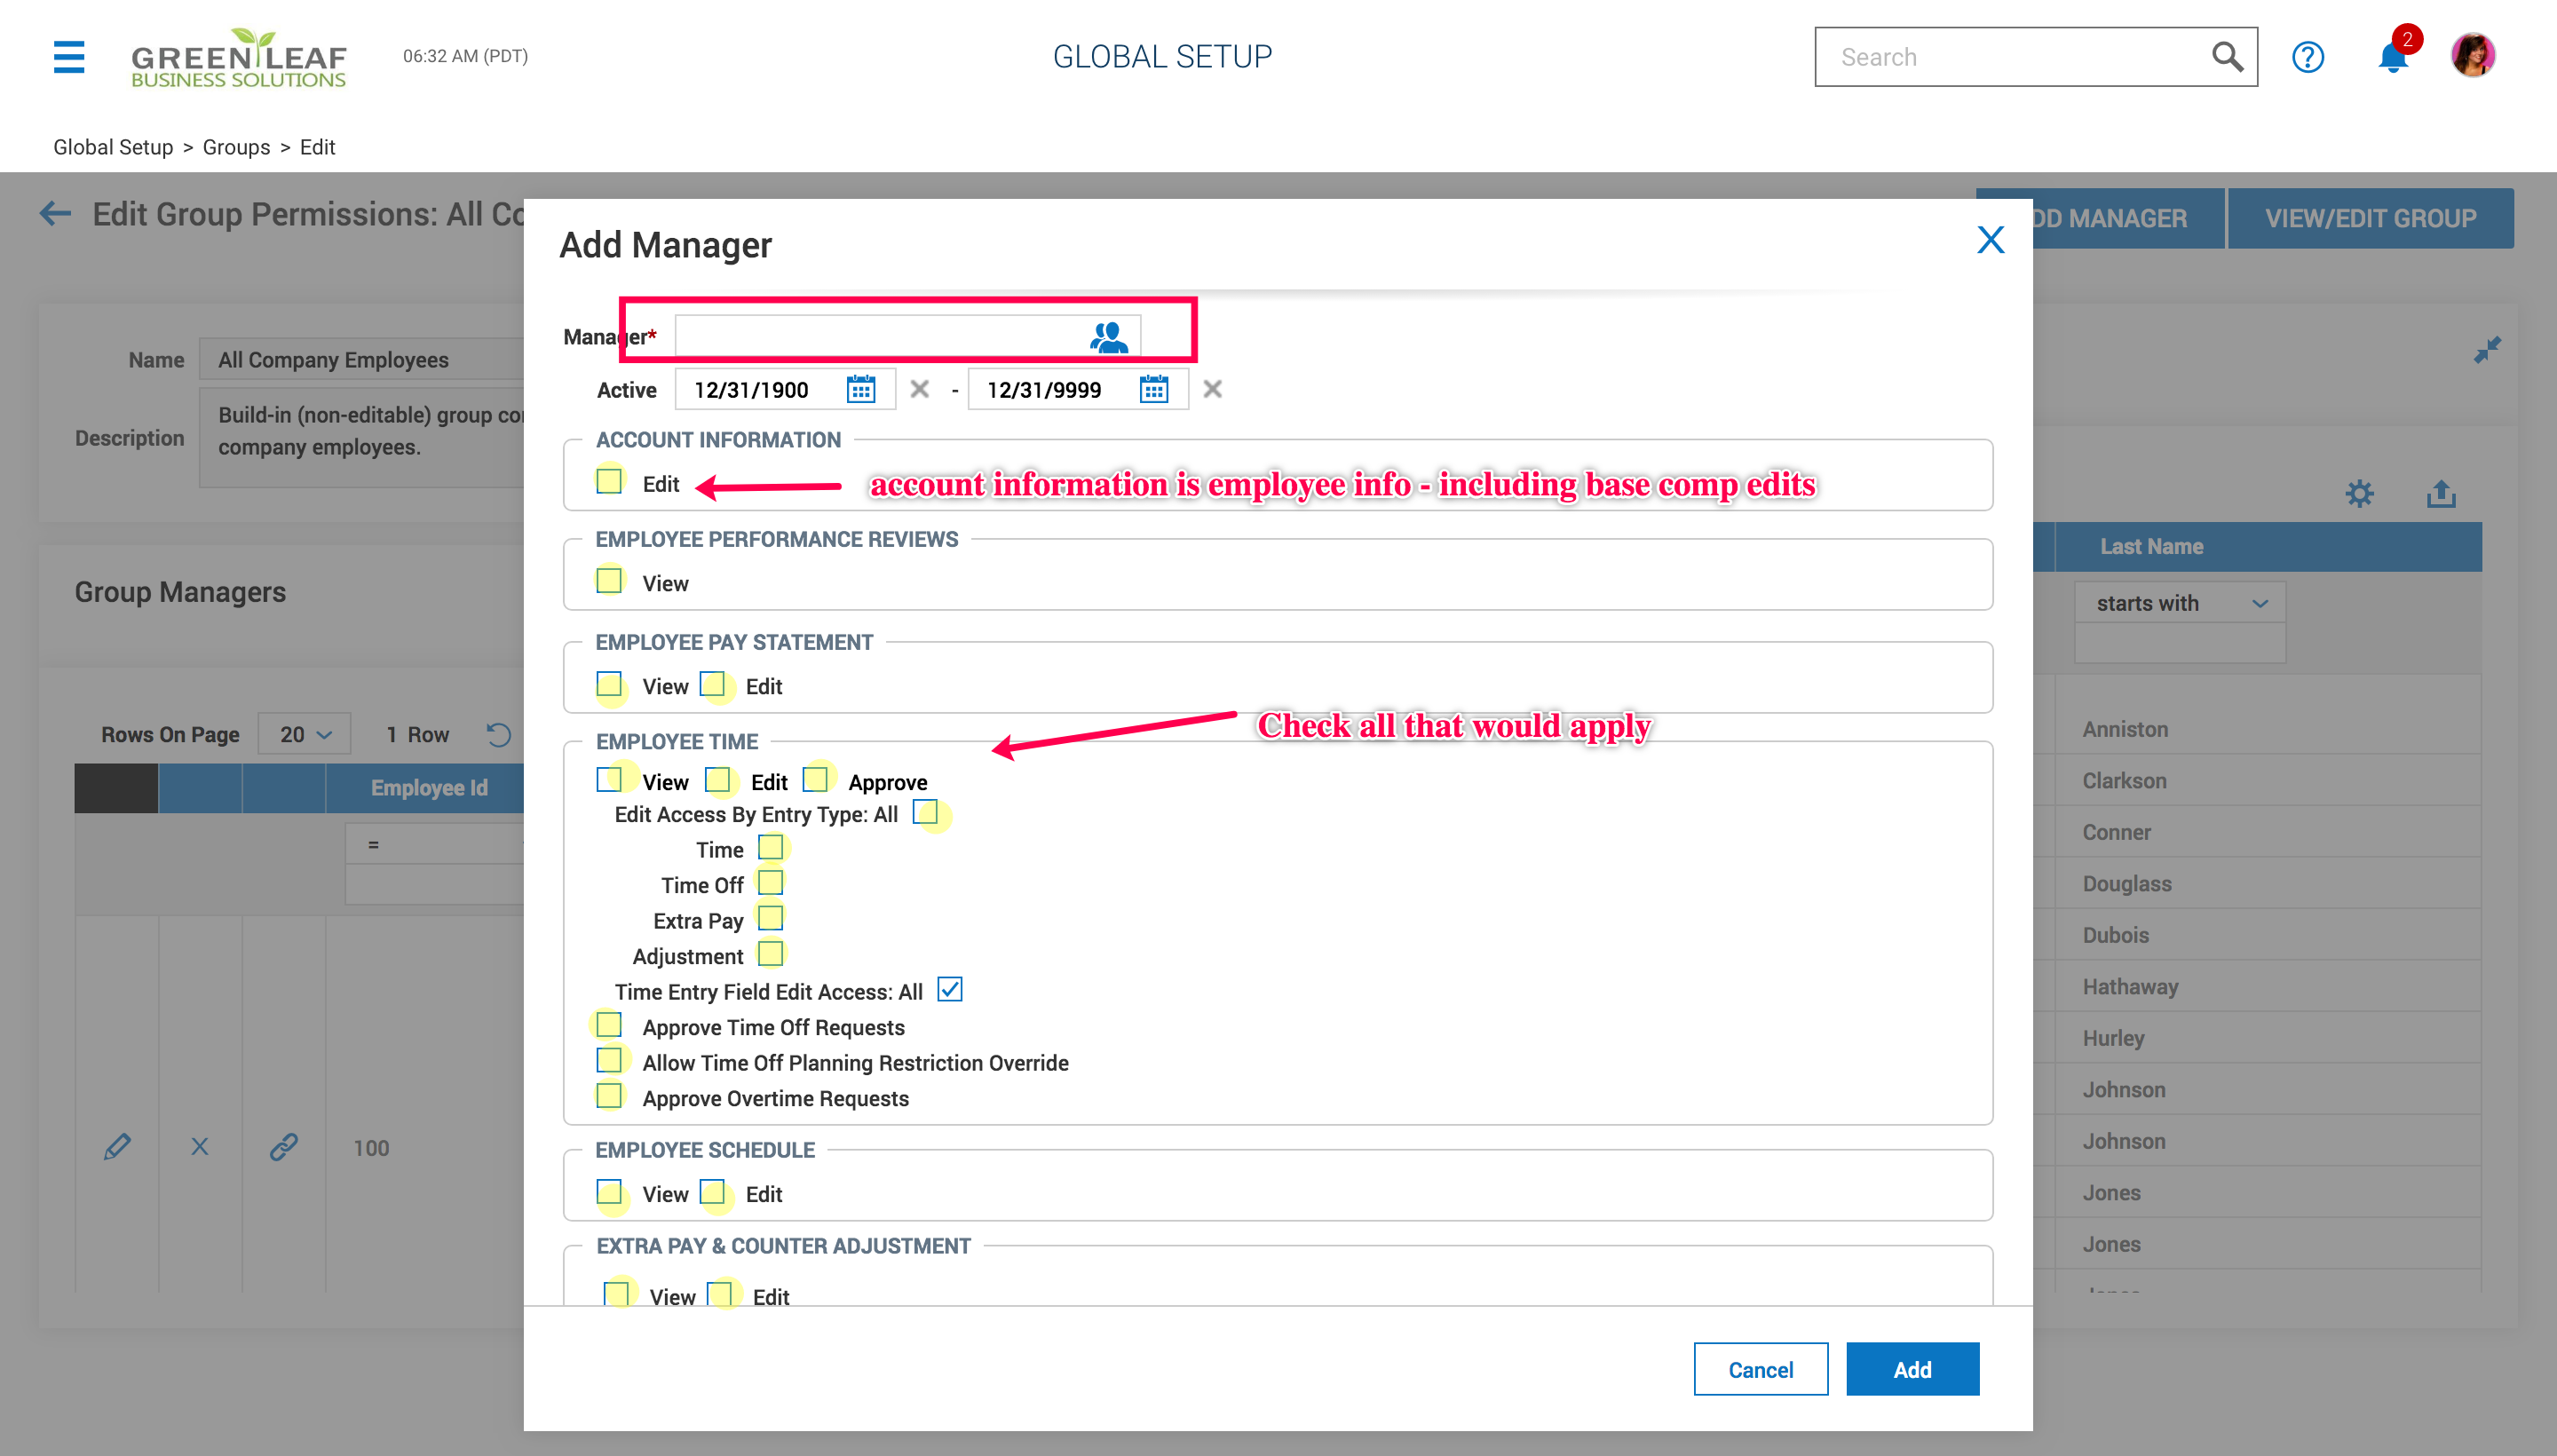Enable Account Information Edit checkbox

pos(609,481)
